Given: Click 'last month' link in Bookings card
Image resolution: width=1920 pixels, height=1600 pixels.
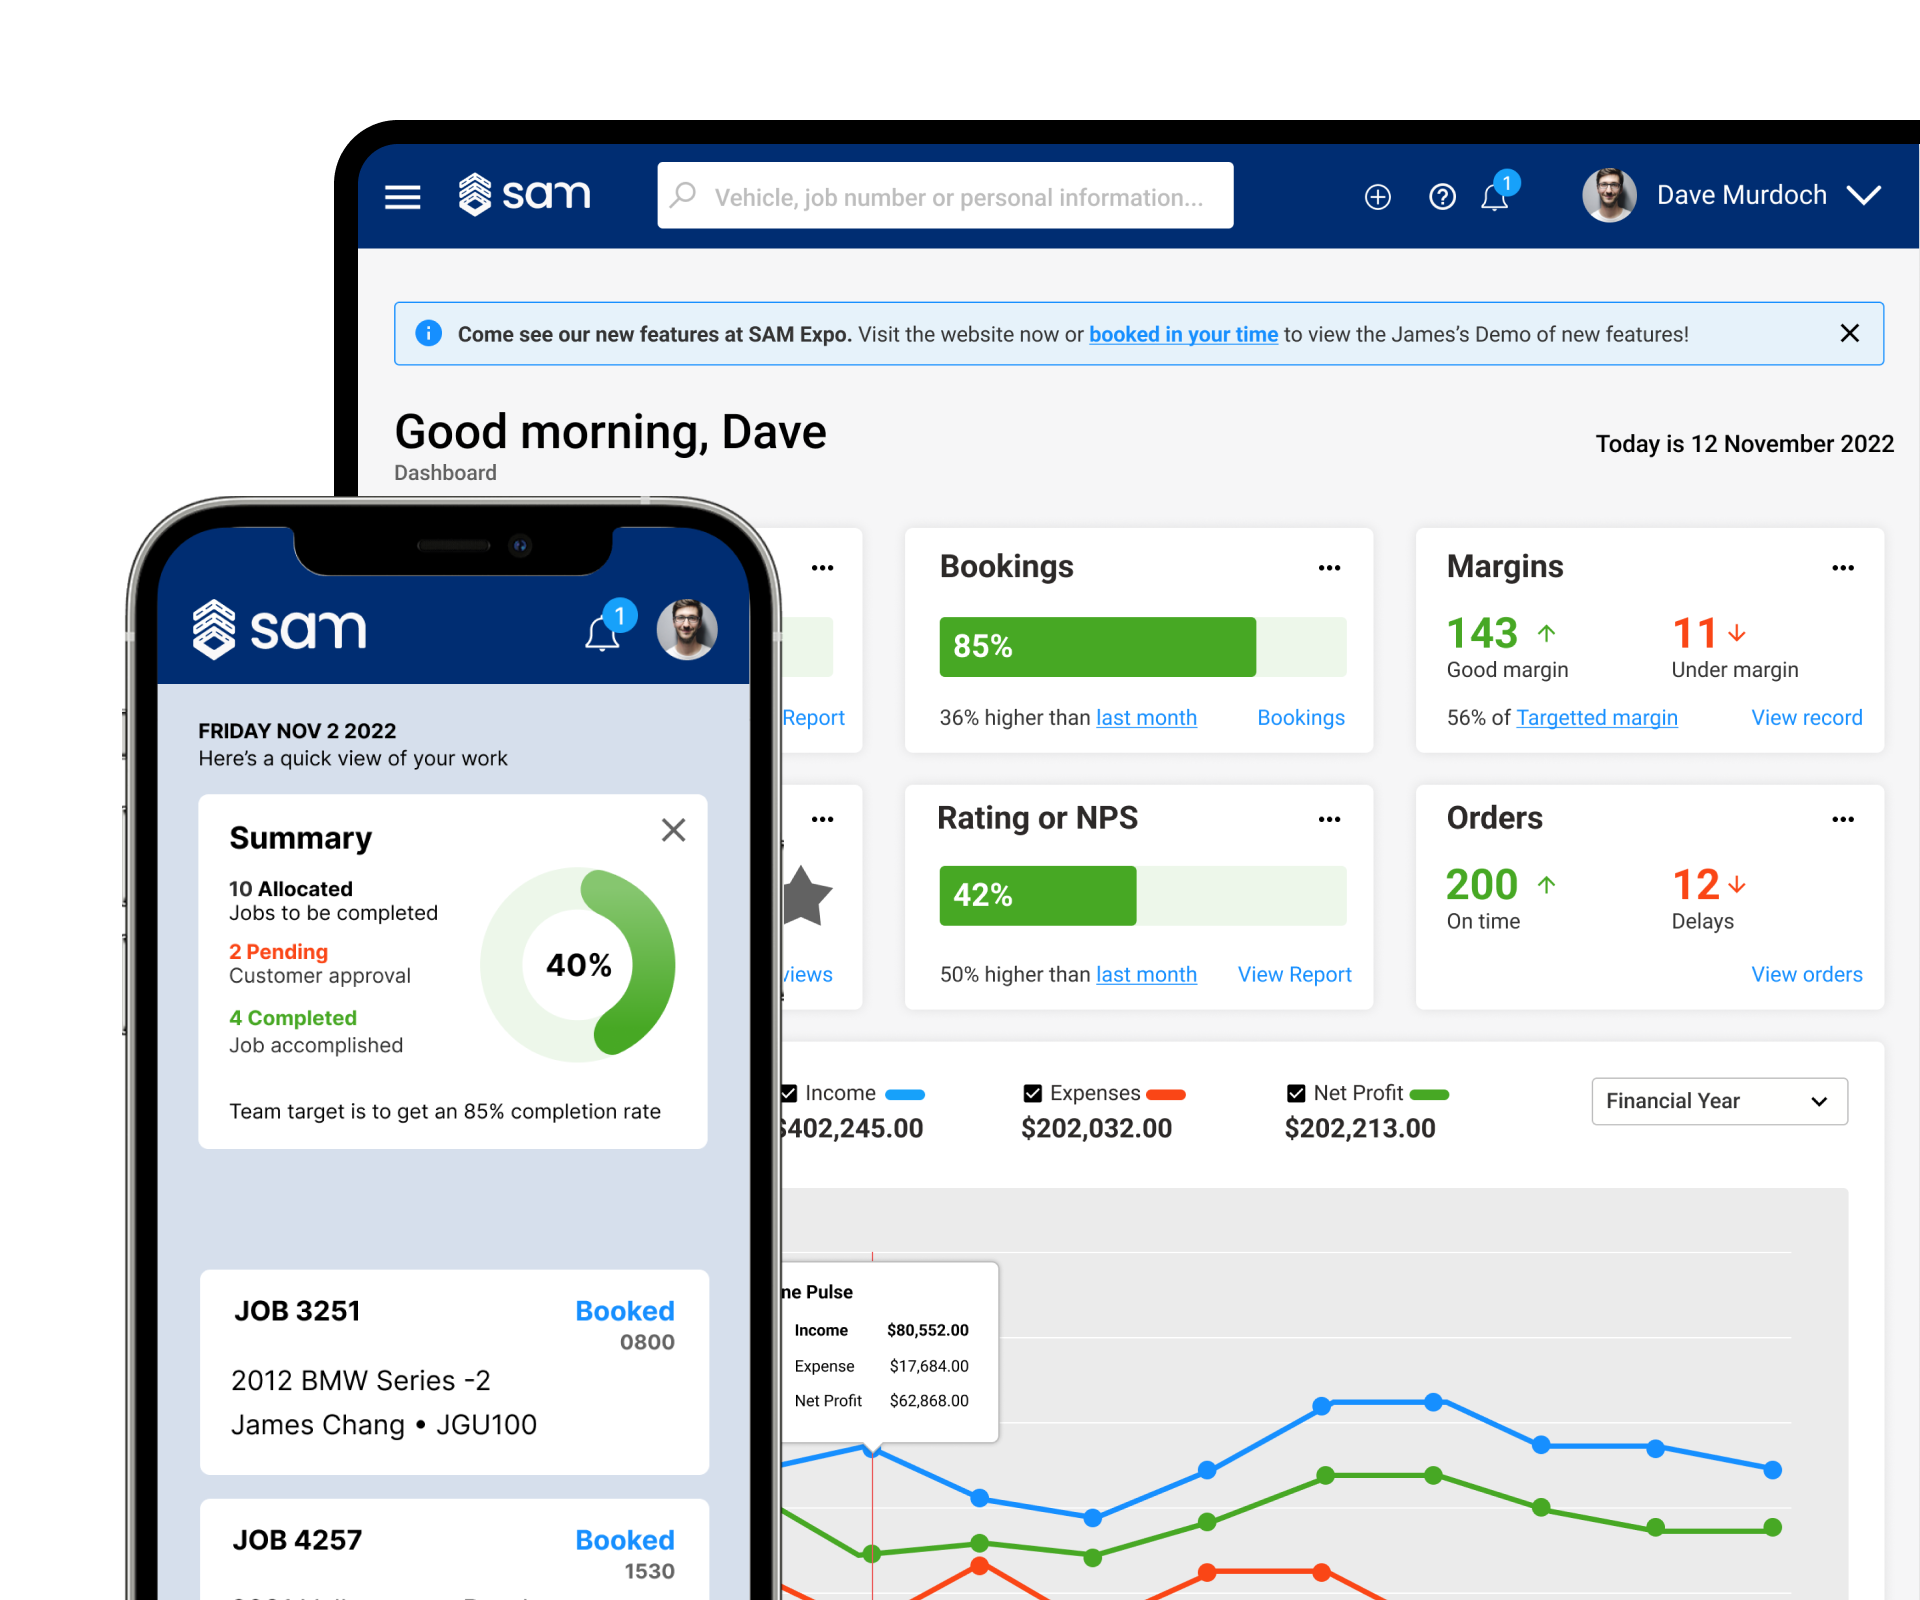Looking at the screenshot, I should pos(1146,718).
